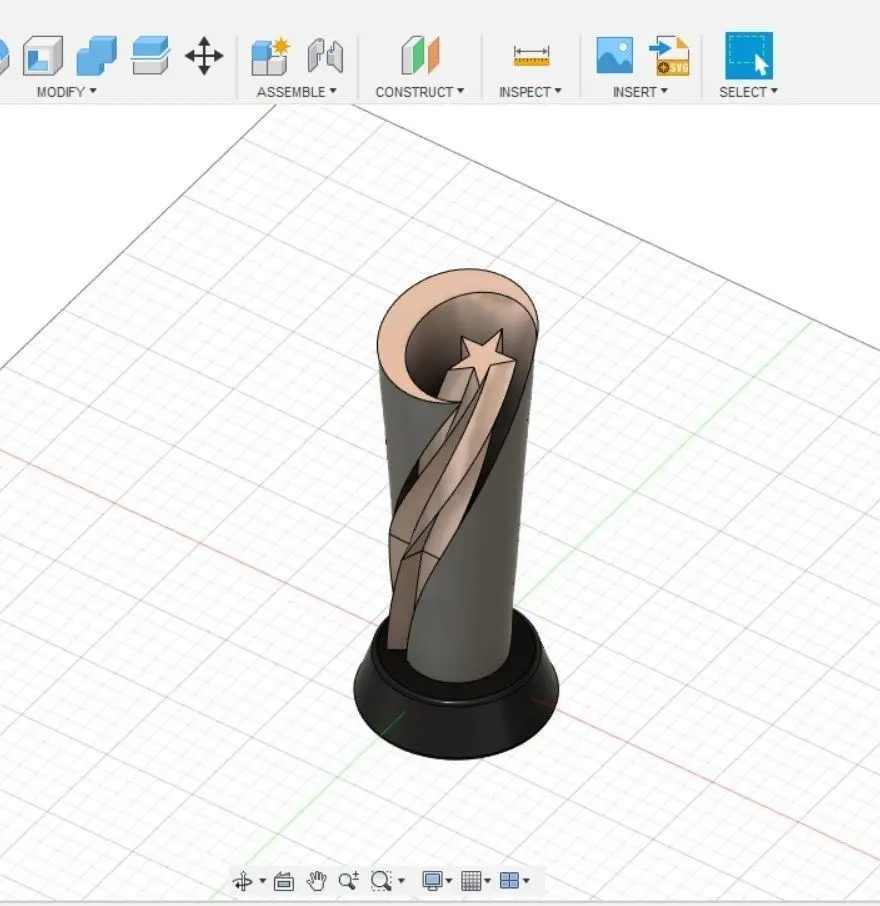Viewport: 880px width, 906px height.
Task: Expand the Viewports dropdown arrow
Action: (x=526, y=881)
